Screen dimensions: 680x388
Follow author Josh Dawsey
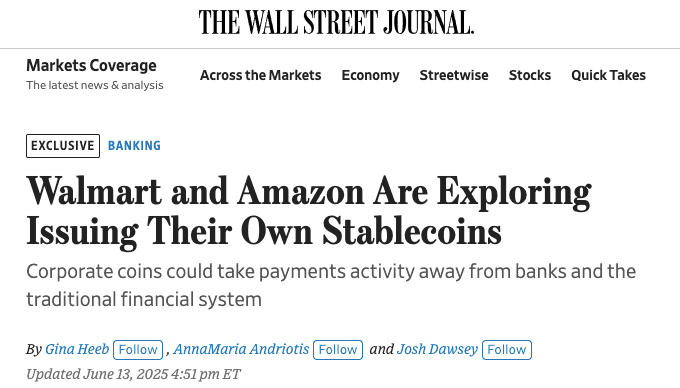507,350
